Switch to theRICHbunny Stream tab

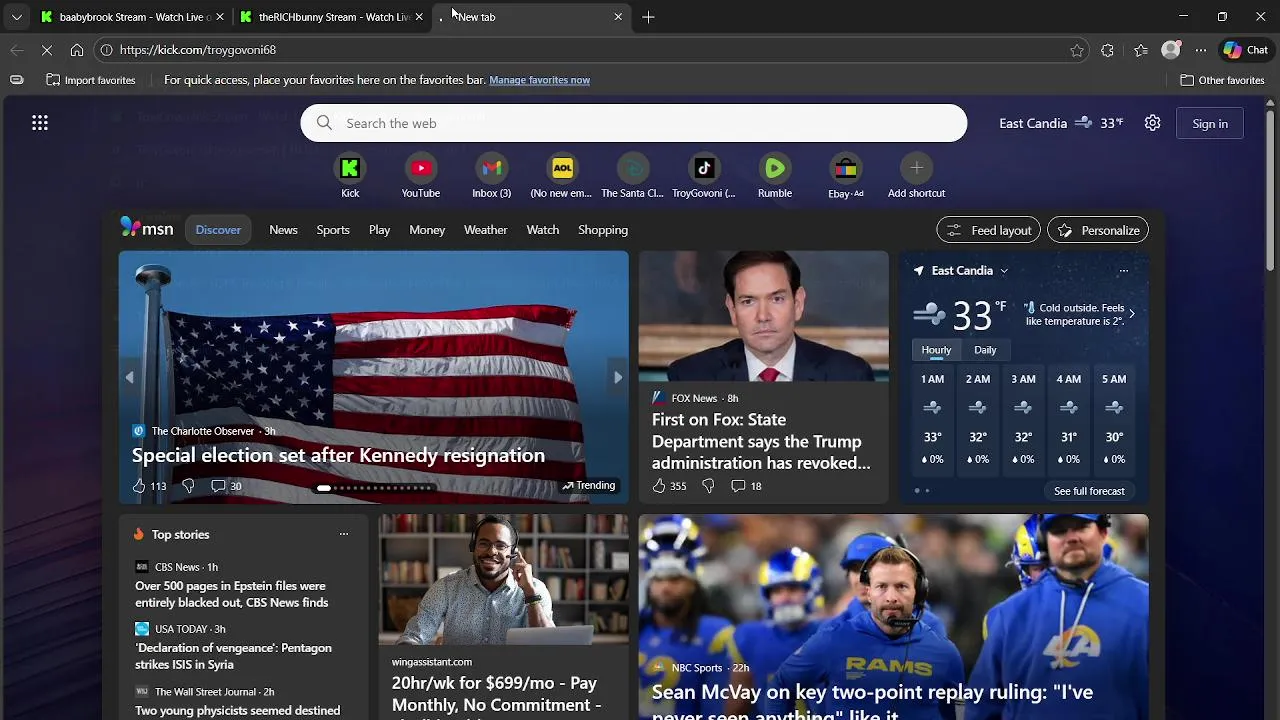[331, 17]
